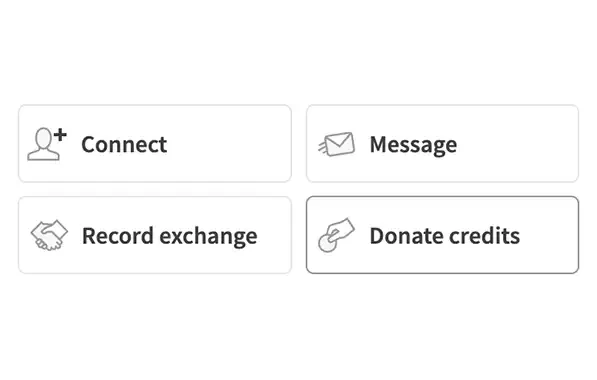
Task: Choose the Record exchange button
Action: [155, 235]
